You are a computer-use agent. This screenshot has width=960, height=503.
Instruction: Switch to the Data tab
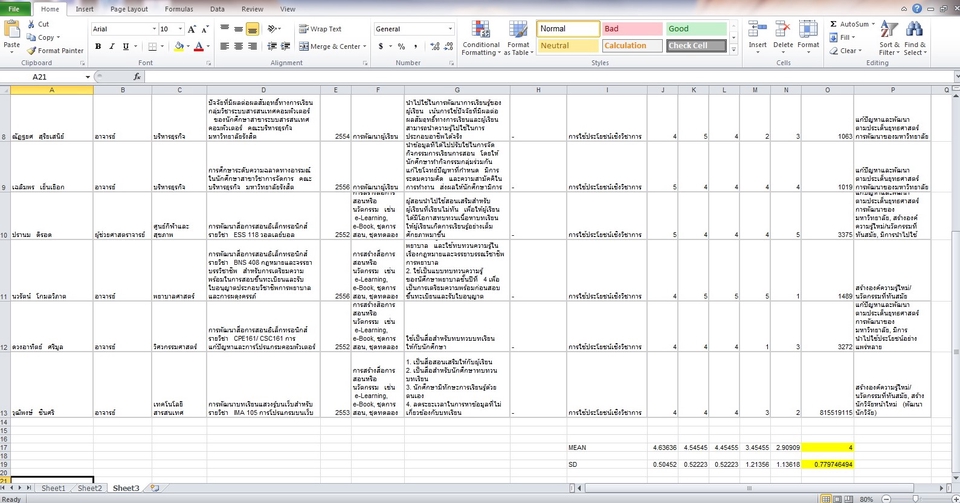[217, 9]
